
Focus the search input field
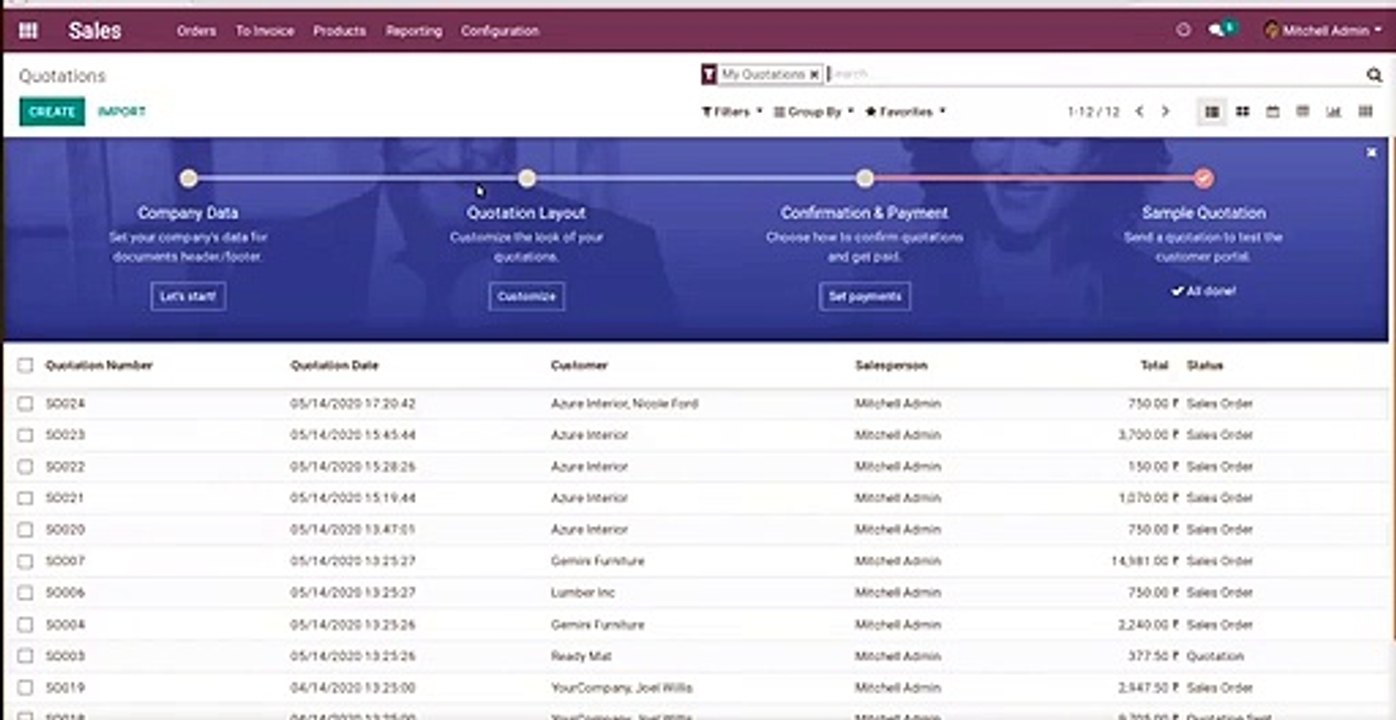[x=1095, y=74]
